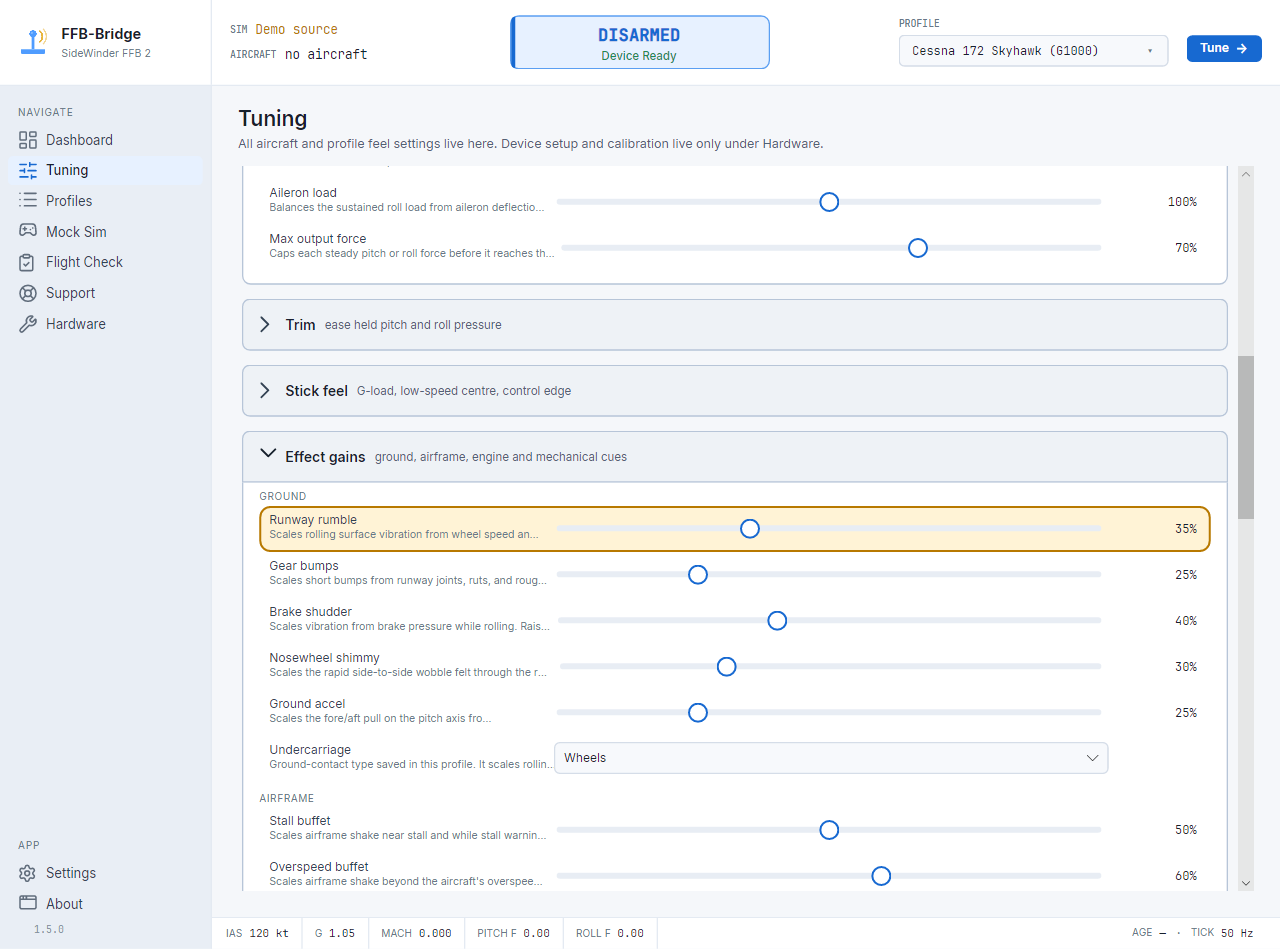Click the tuning panel scrollbar down arrow
This screenshot has height=949, width=1280.
click(1246, 883)
